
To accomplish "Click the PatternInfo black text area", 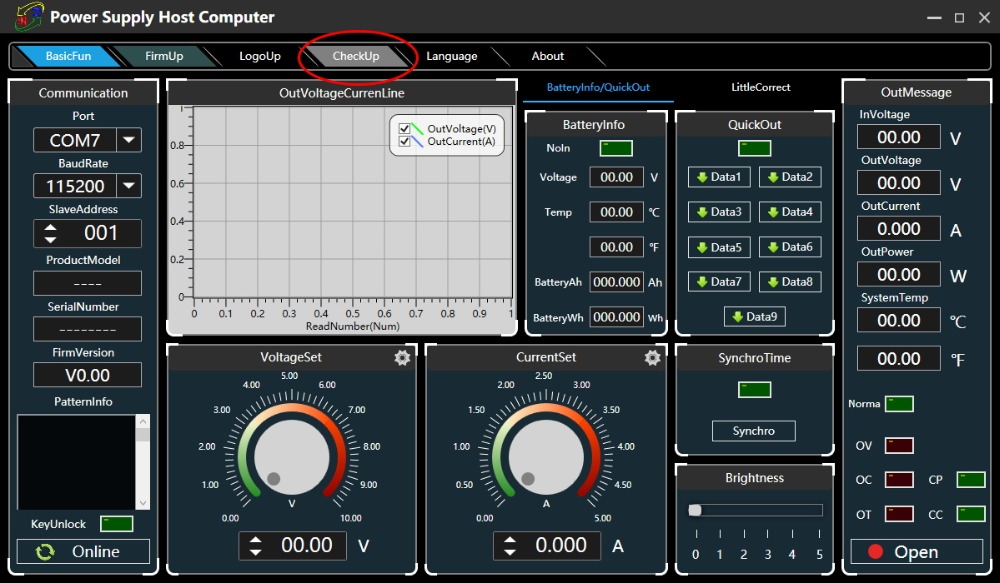I will coord(77,462).
